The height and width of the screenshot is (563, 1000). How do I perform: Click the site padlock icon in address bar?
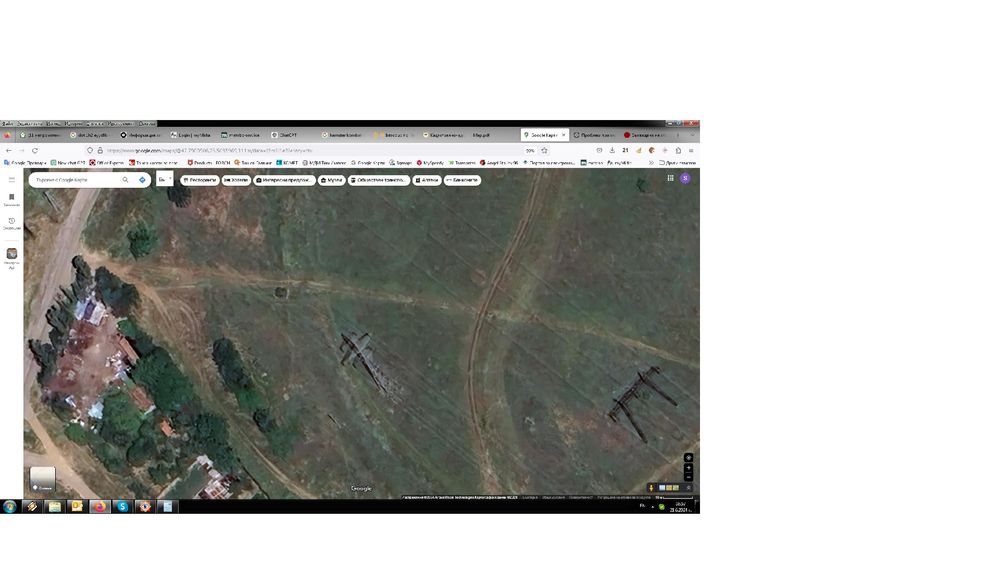(x=100, y=150)
